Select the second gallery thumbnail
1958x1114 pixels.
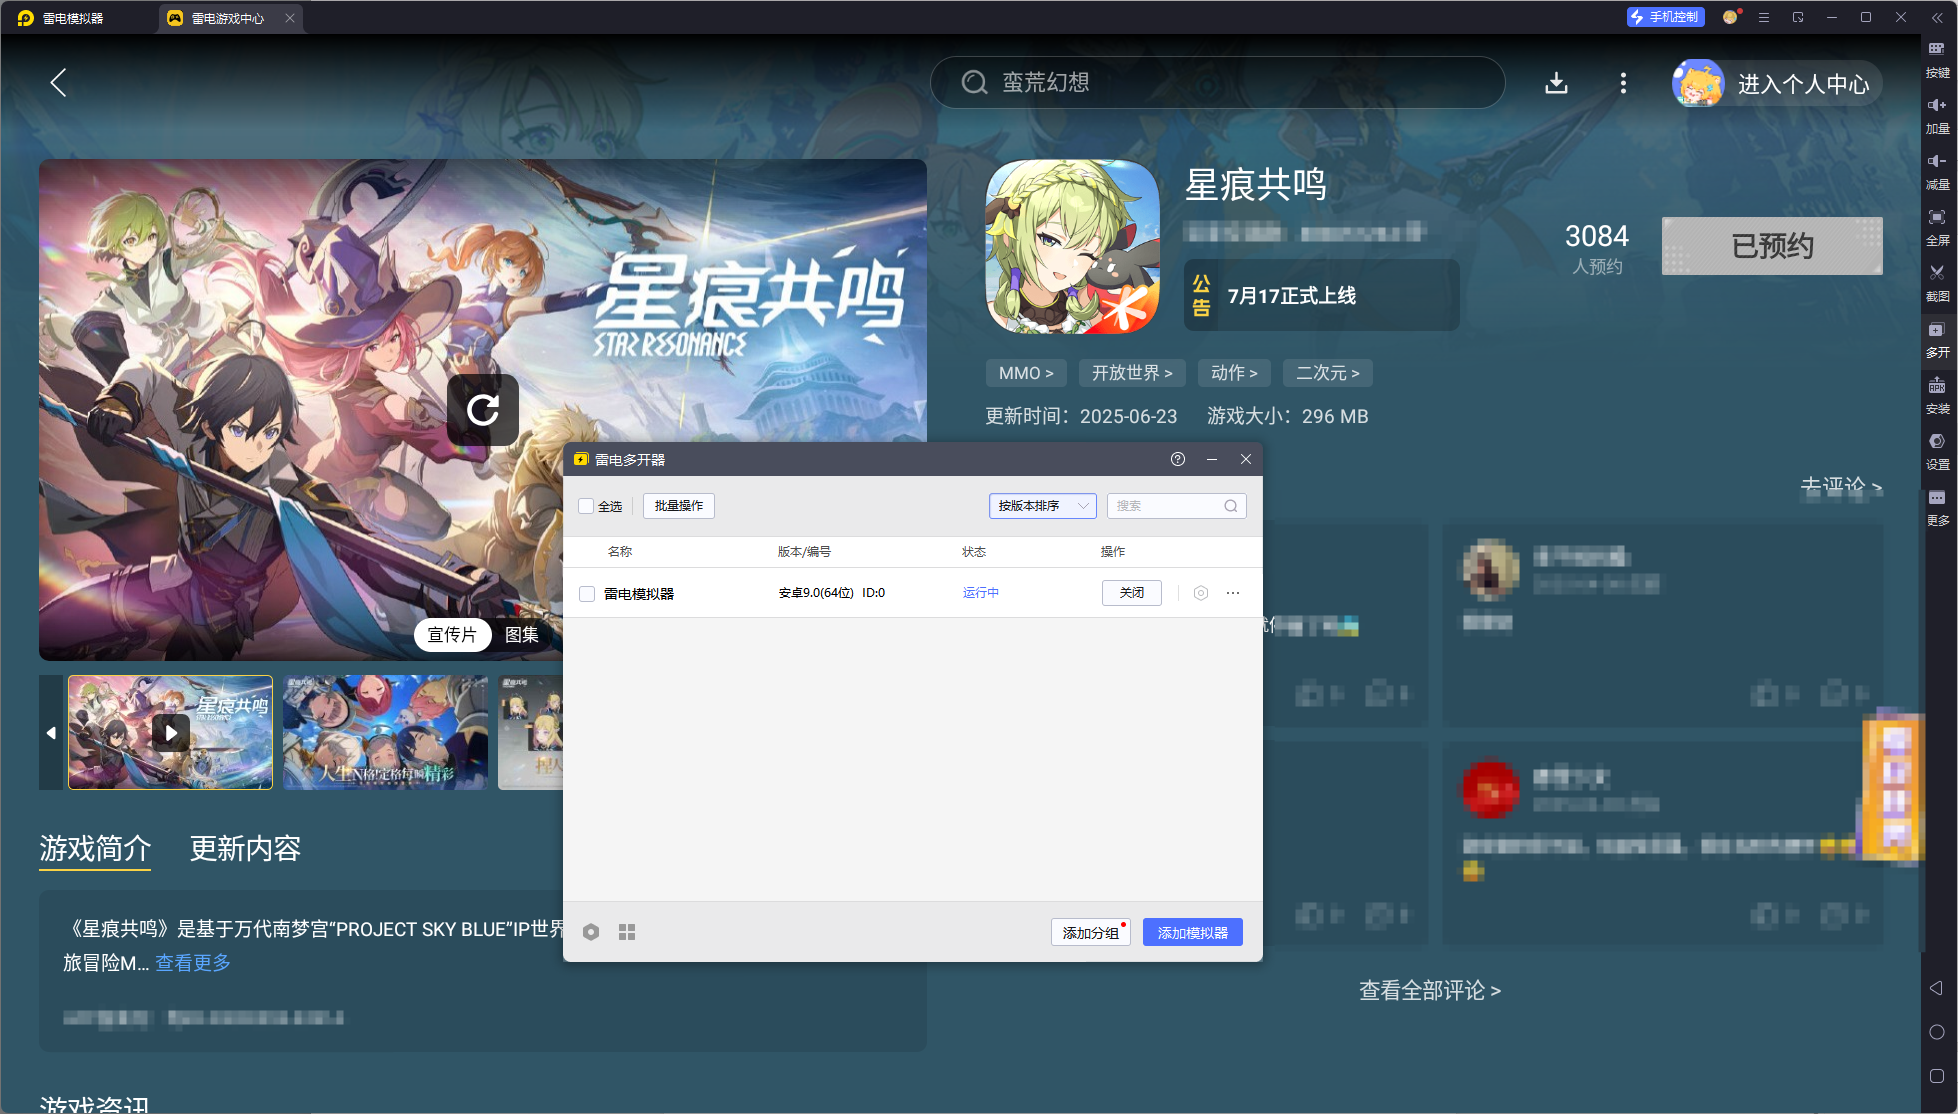(385, 732)
